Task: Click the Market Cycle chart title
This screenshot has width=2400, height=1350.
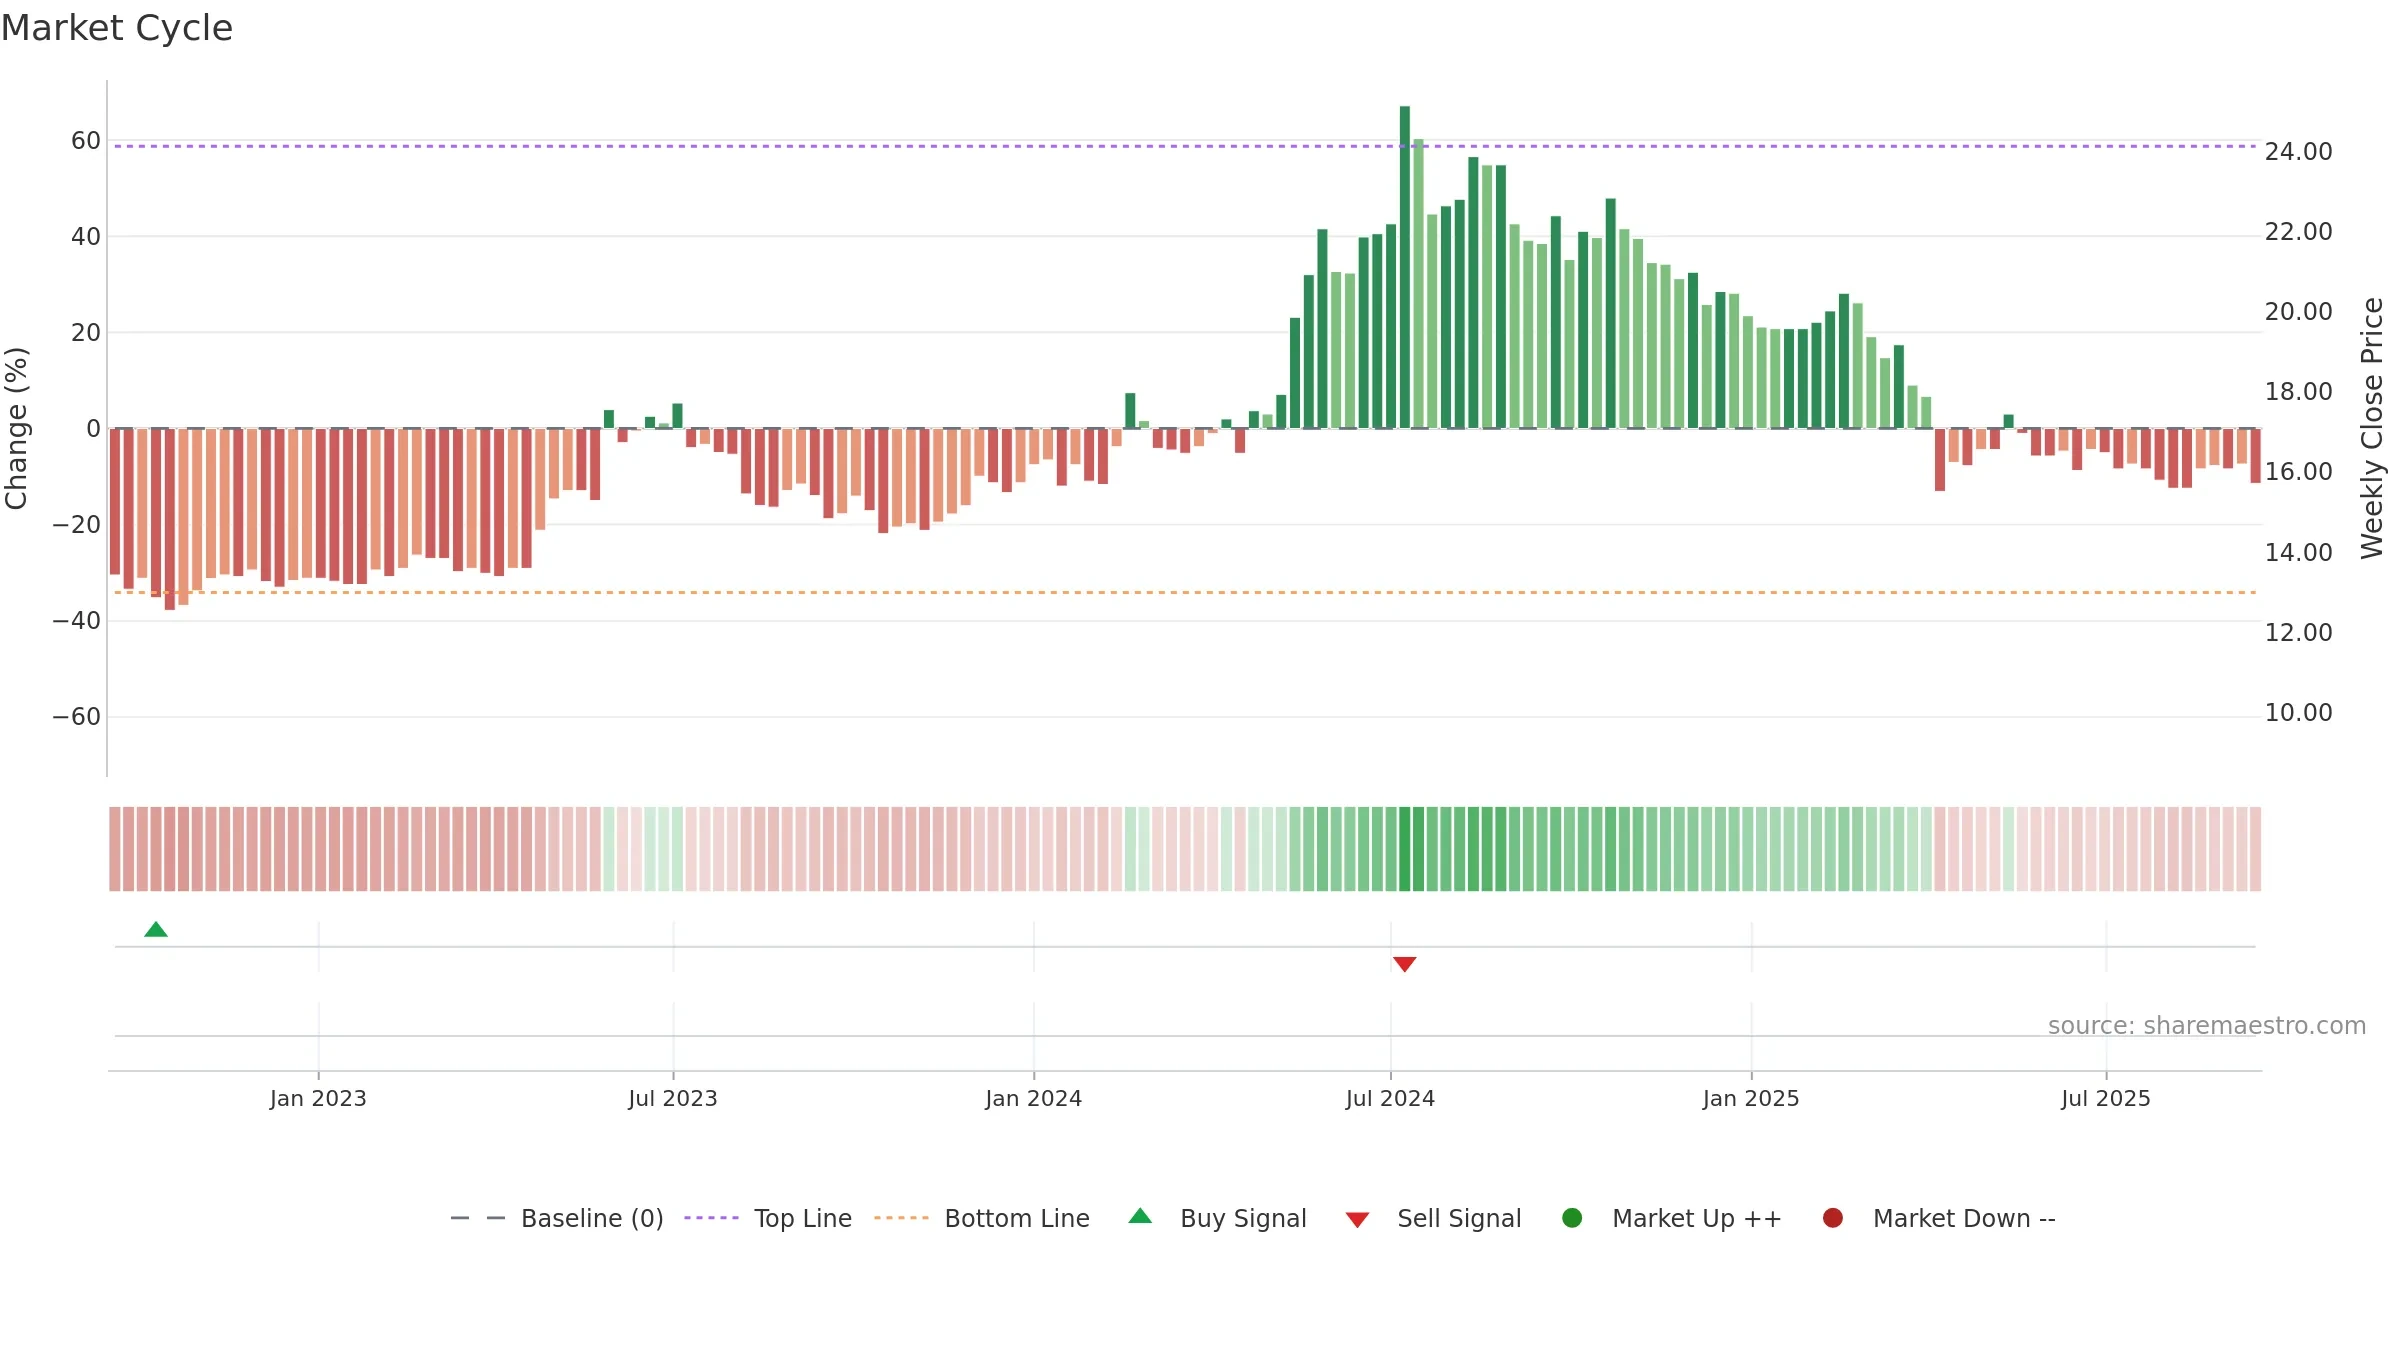Action: click(x=117, y=28)
